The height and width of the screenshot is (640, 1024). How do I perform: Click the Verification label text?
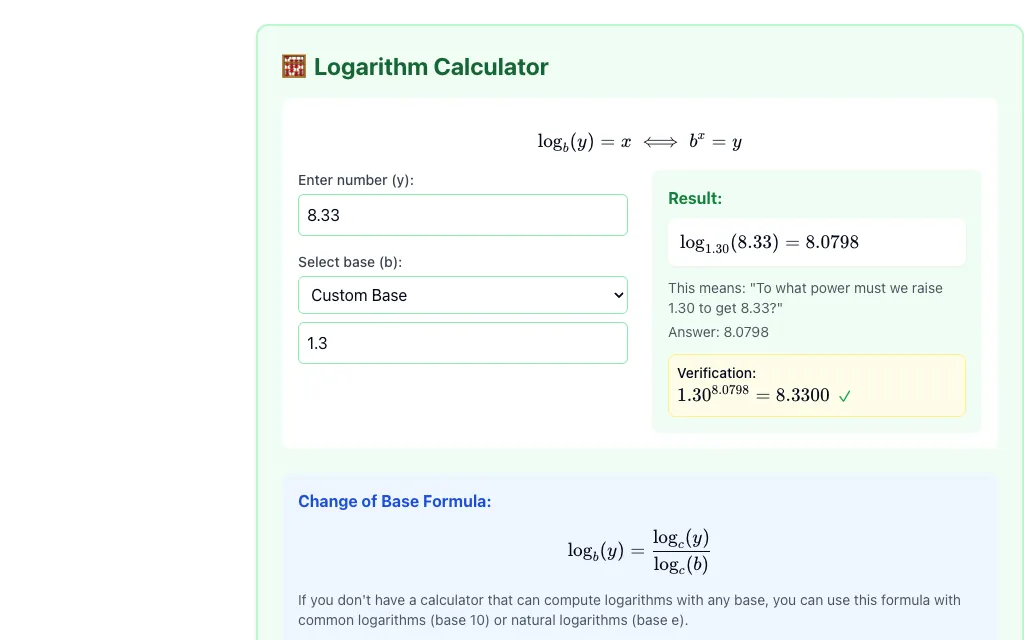[x=716, y=373]
